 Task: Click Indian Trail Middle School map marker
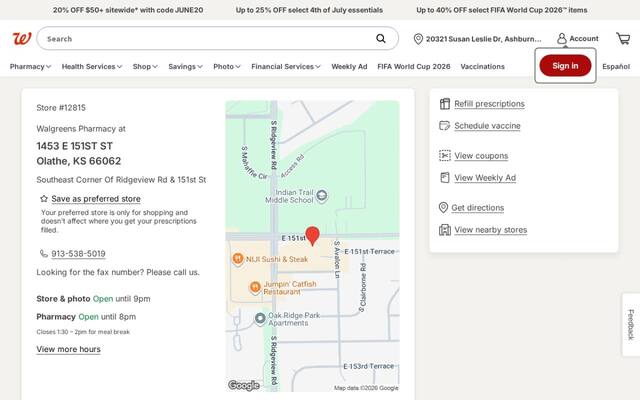(x=322, y=196)
